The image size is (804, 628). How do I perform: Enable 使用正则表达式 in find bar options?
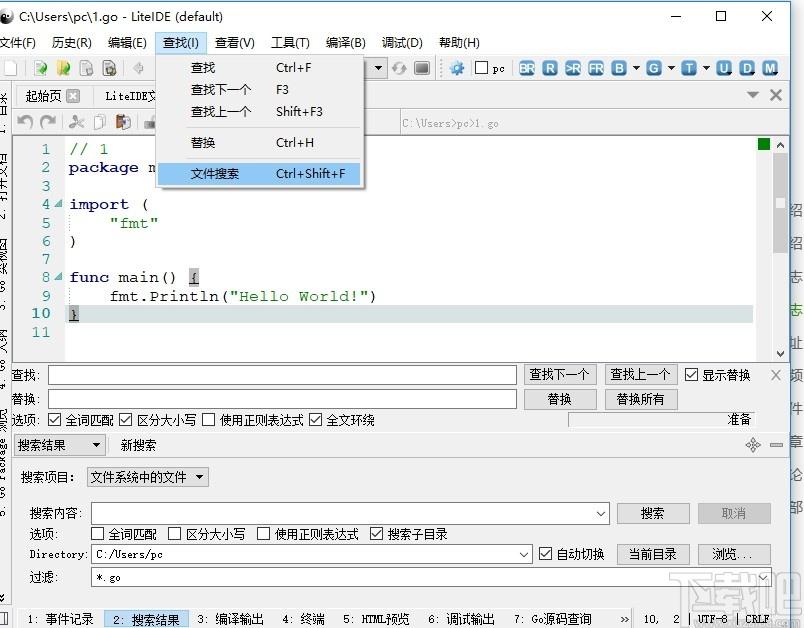click(208, 420)
